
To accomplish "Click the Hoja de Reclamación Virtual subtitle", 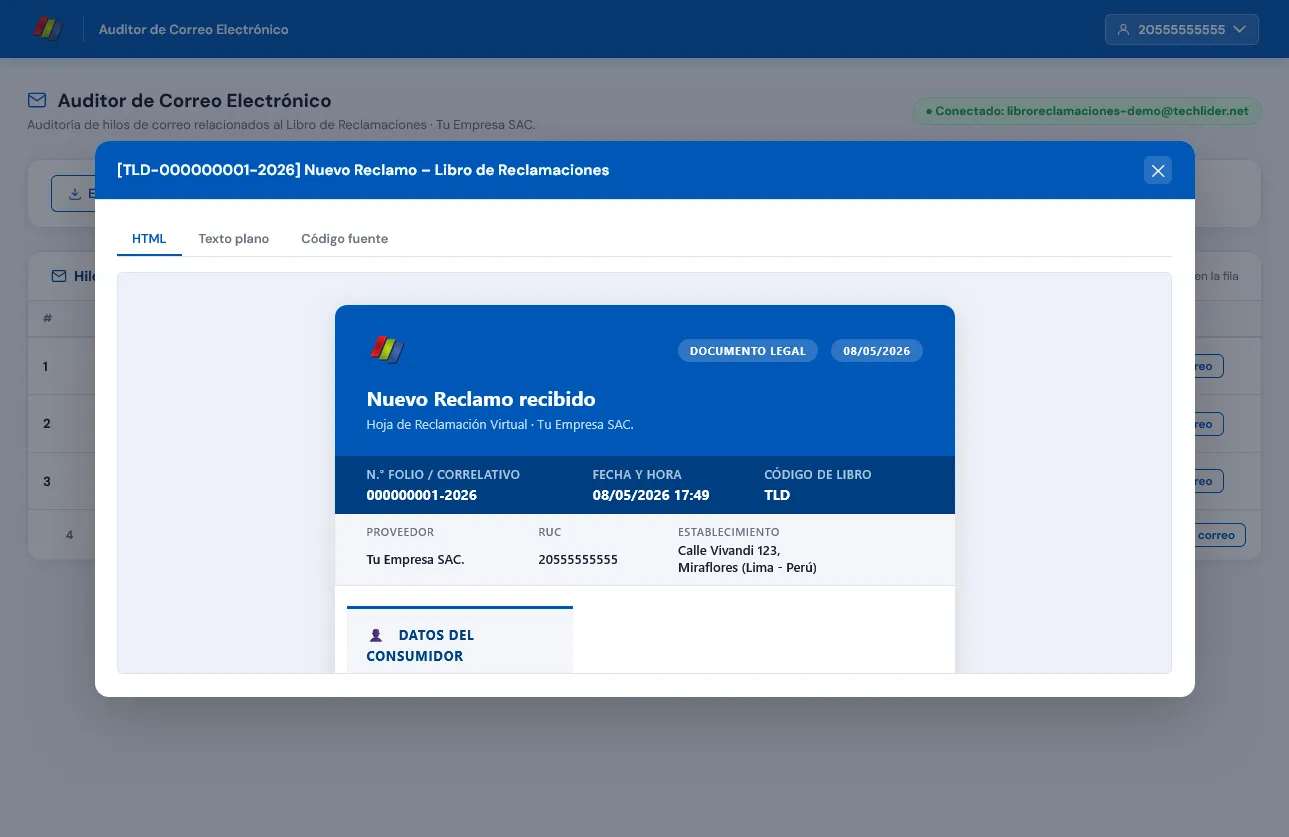I will point(500,425).
